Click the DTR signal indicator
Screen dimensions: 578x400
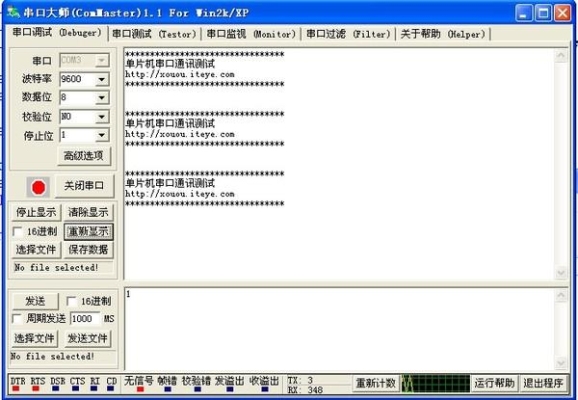(16, 383)
